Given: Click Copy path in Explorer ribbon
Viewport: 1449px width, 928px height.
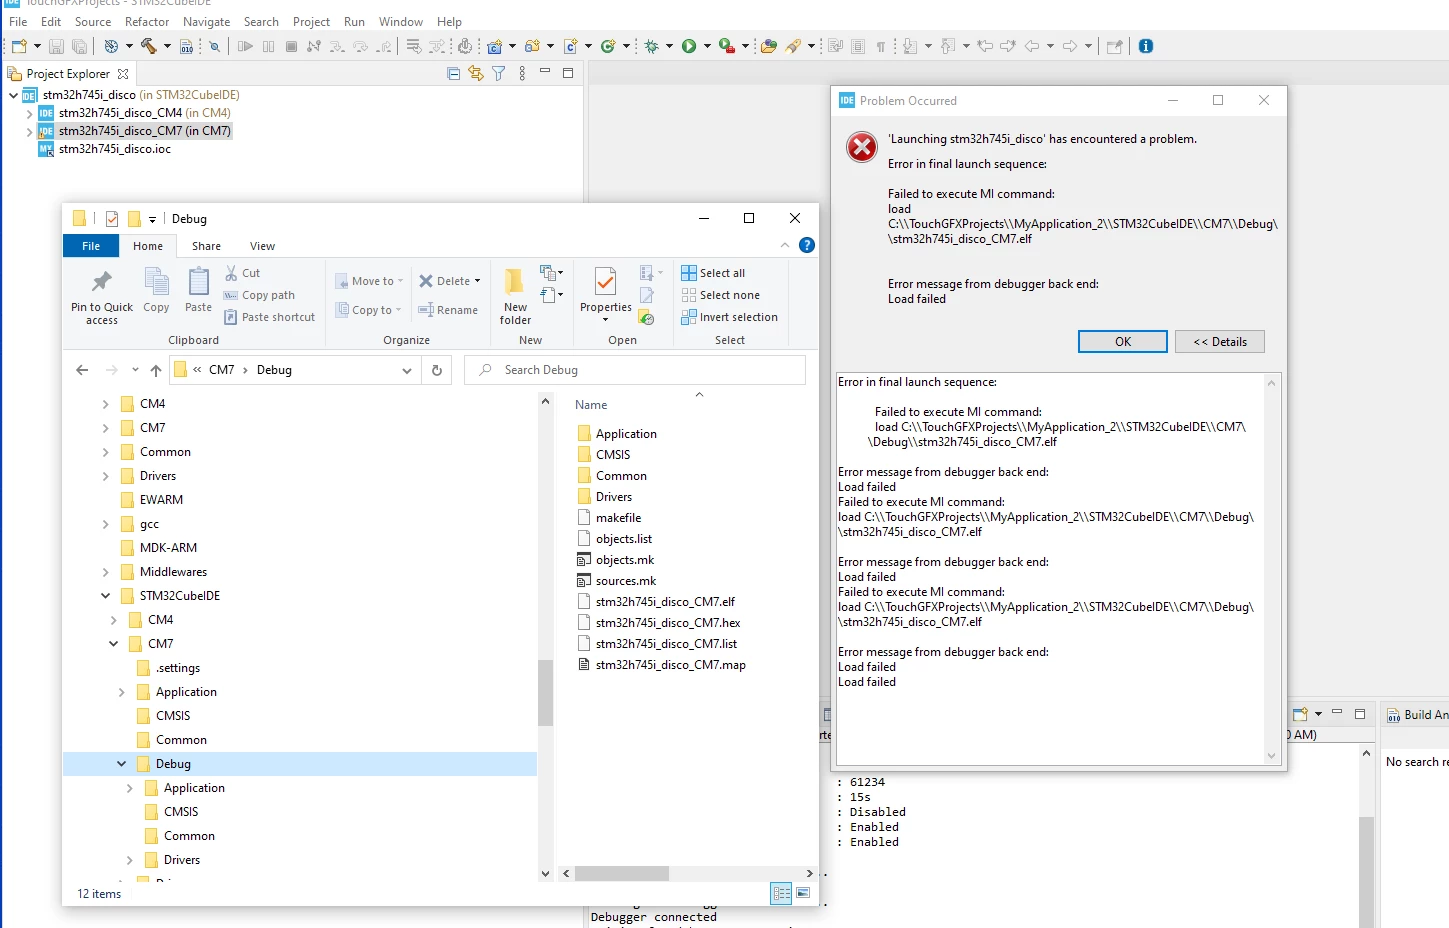Looking at the screenshot, I should tap(259, 295).
